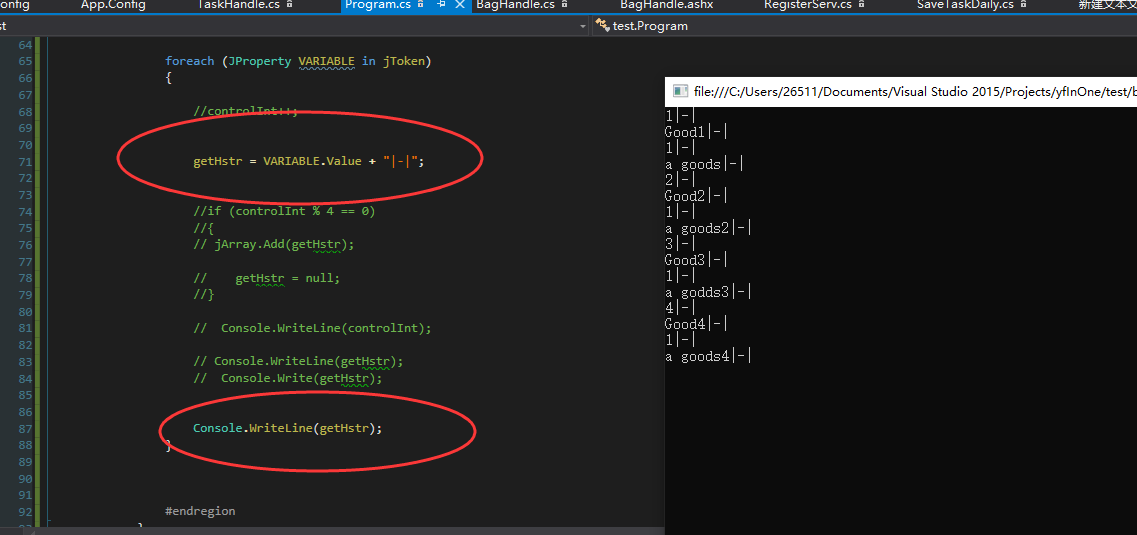The height and width of the screenshot is (535, 1137).
Task: Select the Program.cs tab
Action: pyautogui.click(x=379, y=5)
